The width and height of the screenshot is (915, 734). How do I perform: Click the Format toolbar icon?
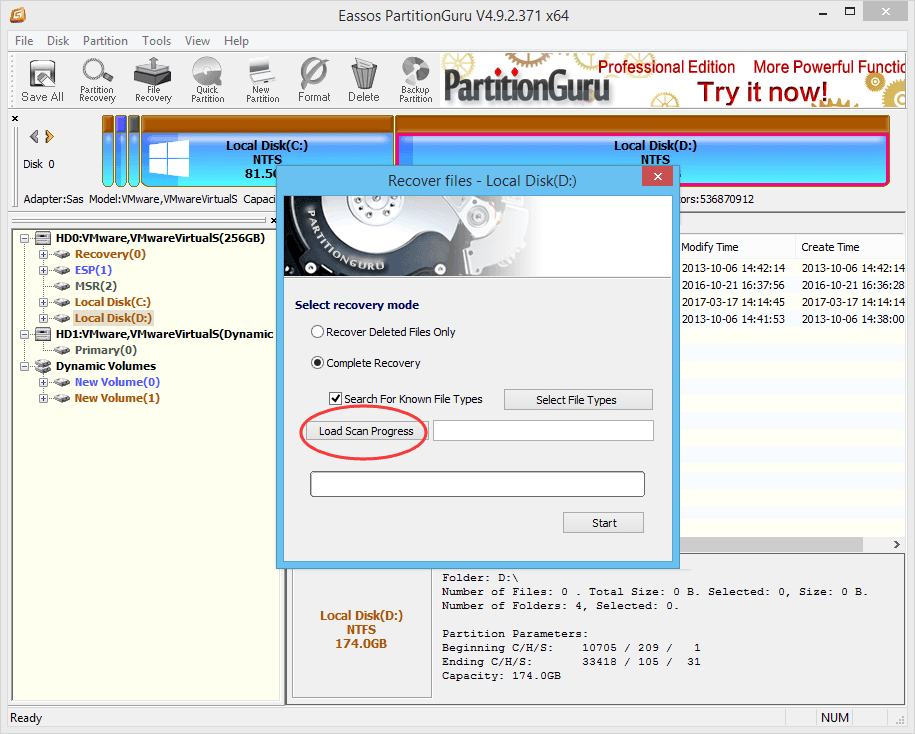pos(314,81)
